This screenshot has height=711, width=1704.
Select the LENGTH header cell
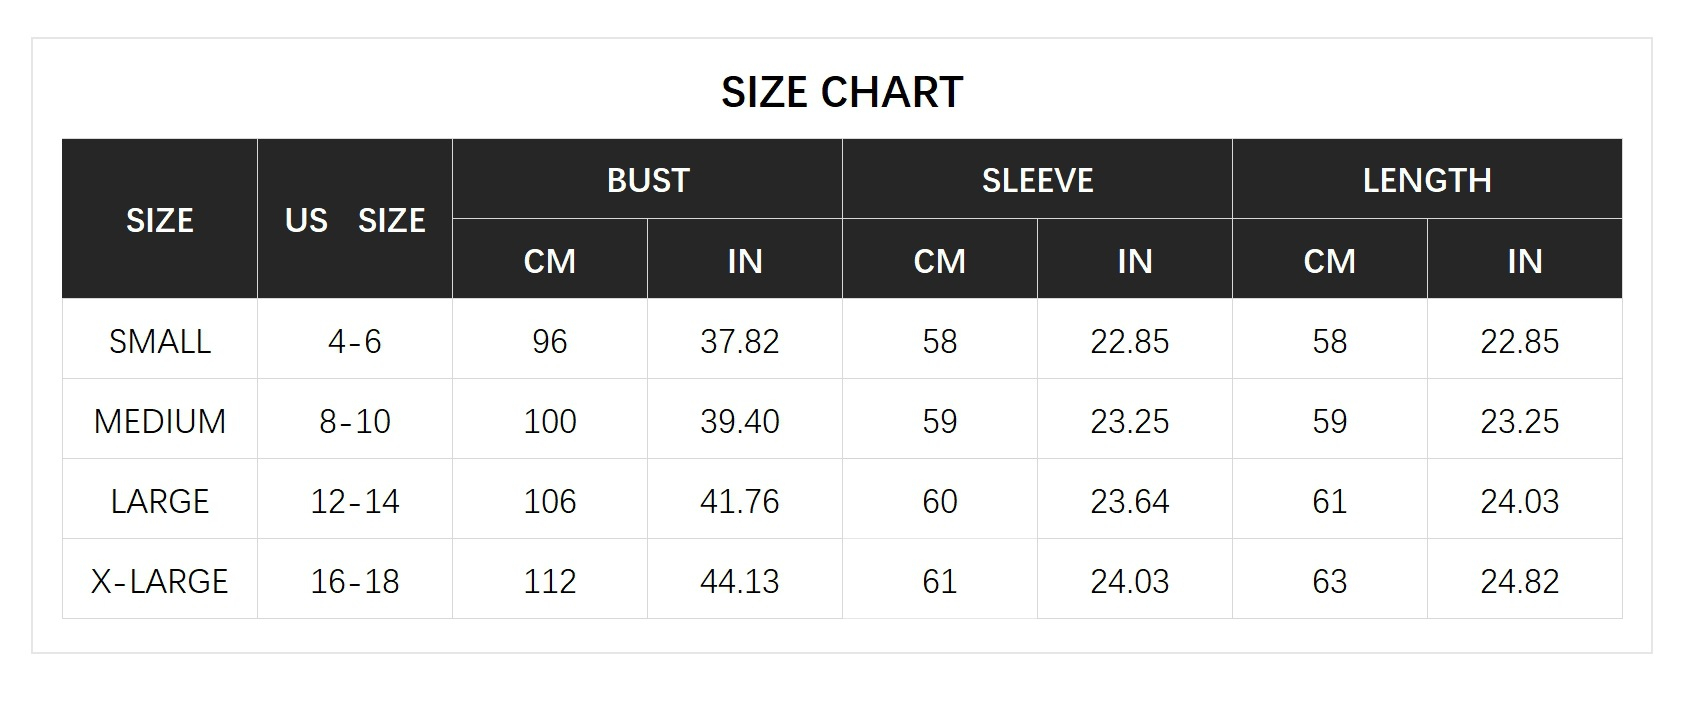click(x=1427, y=180)
